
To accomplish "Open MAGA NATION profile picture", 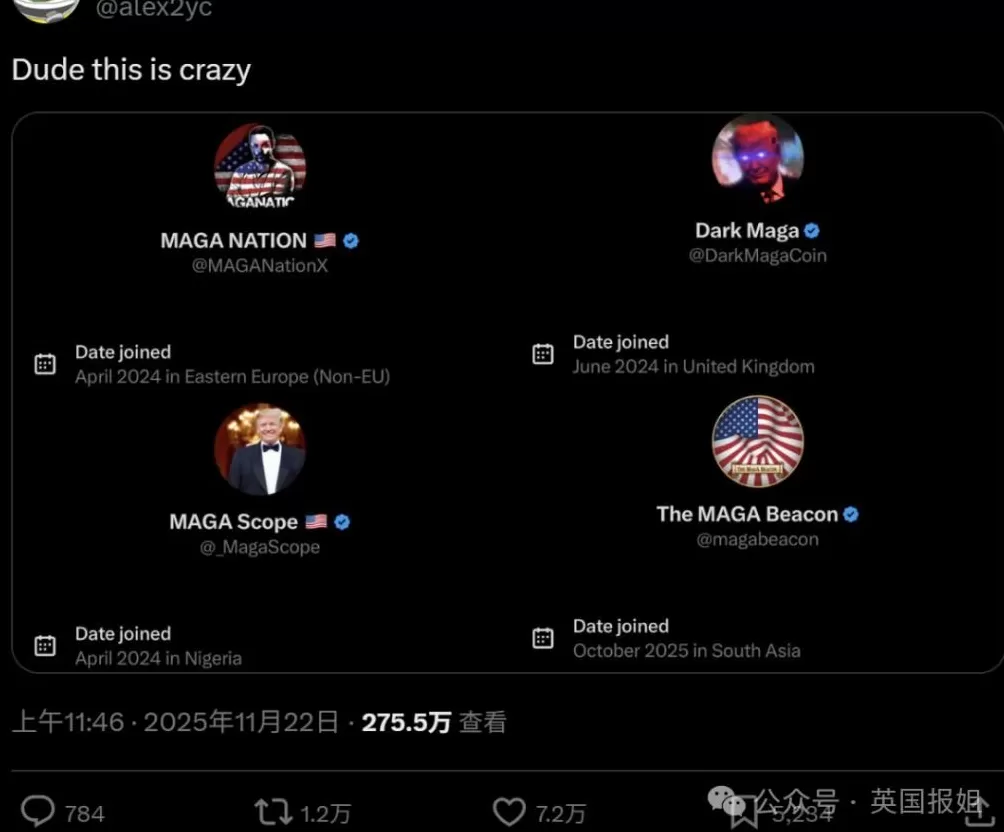I will click(x=260, y=167).
